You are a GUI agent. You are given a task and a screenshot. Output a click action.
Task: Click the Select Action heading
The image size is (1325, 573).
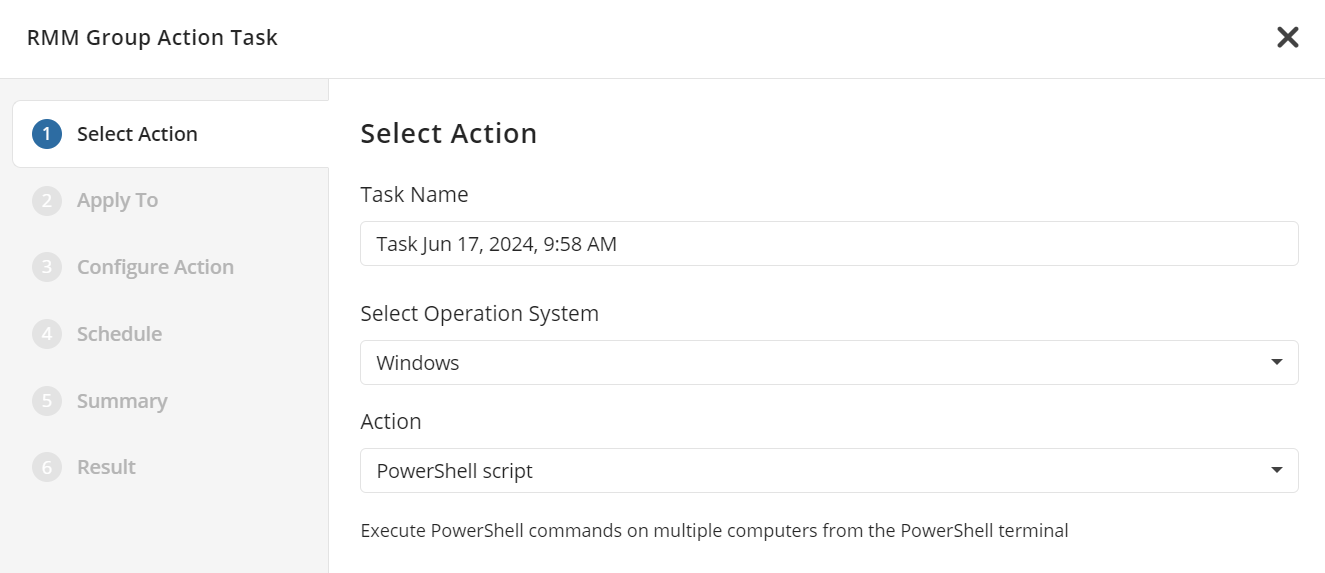click(448, 134)
